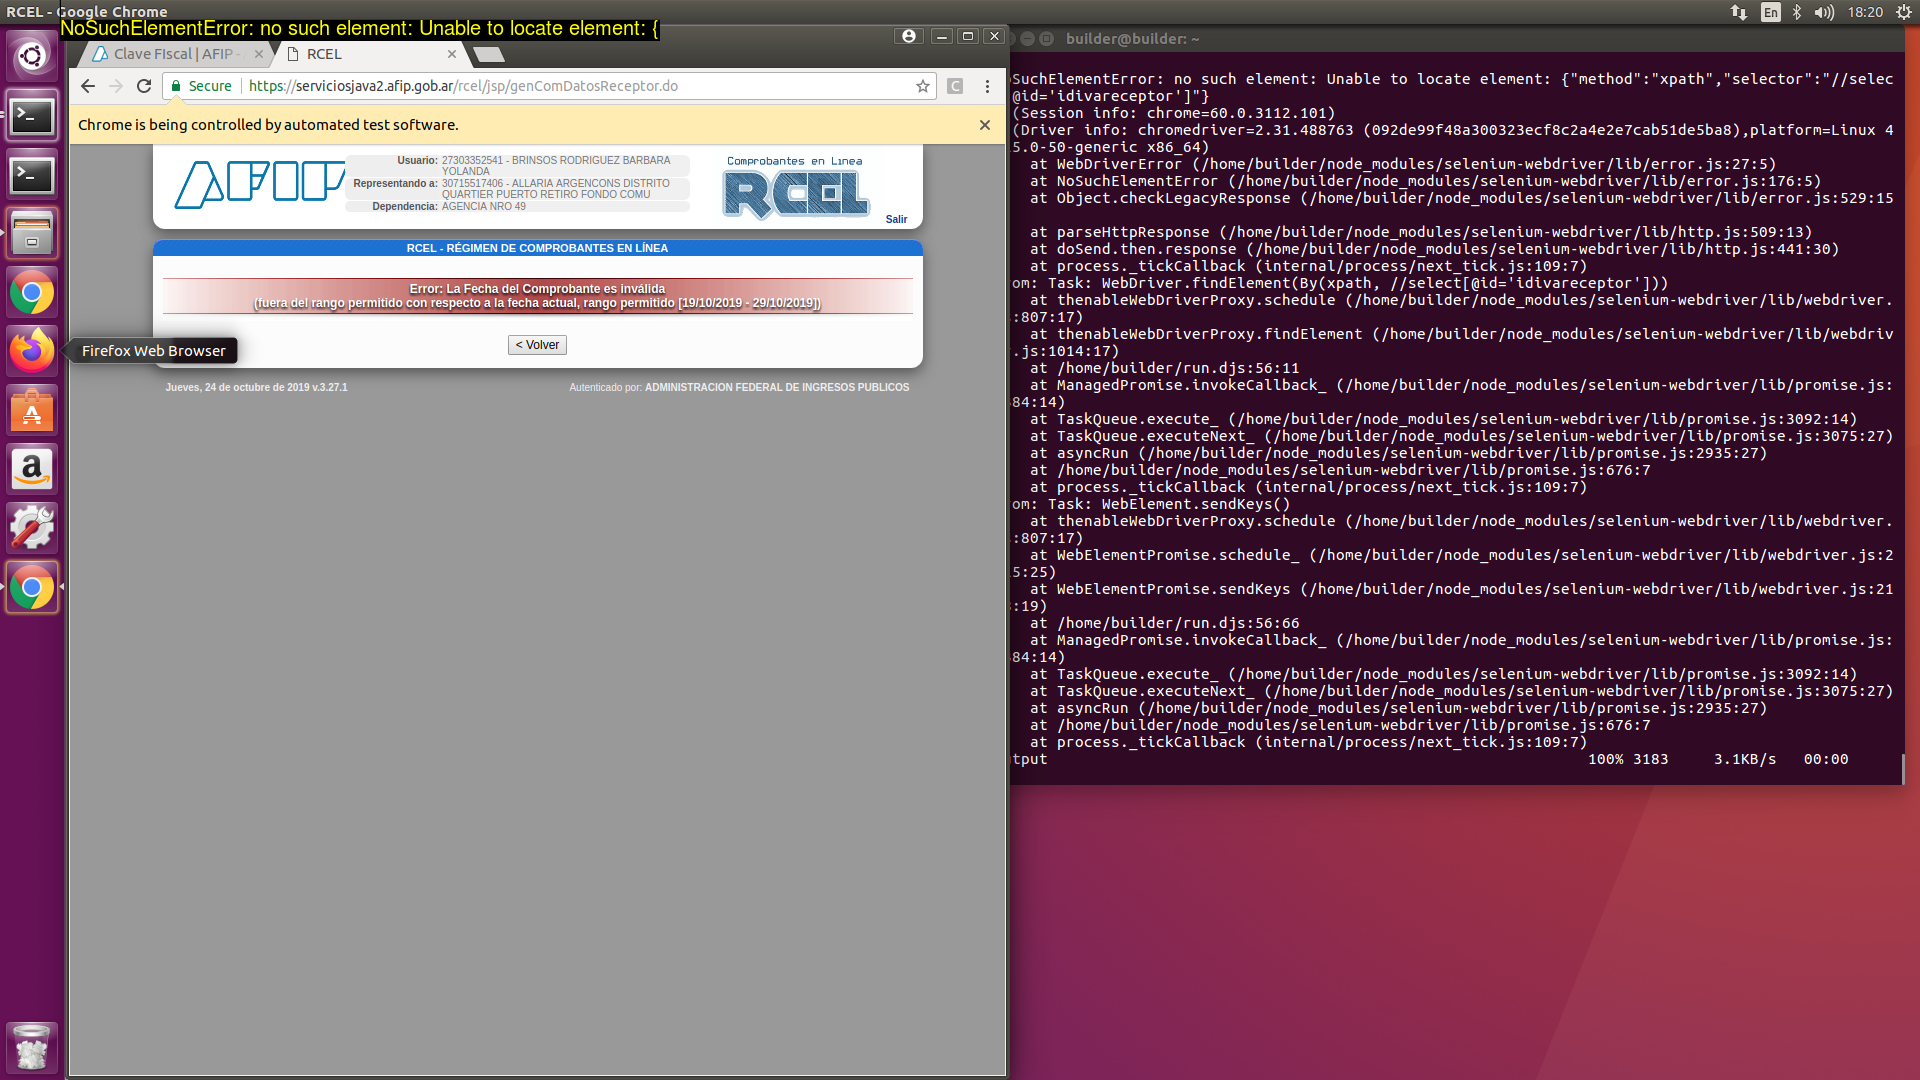The height and width of the screenshot is (1080, 1920).
Task: Click the Salir link
Action: pos(896,220)
